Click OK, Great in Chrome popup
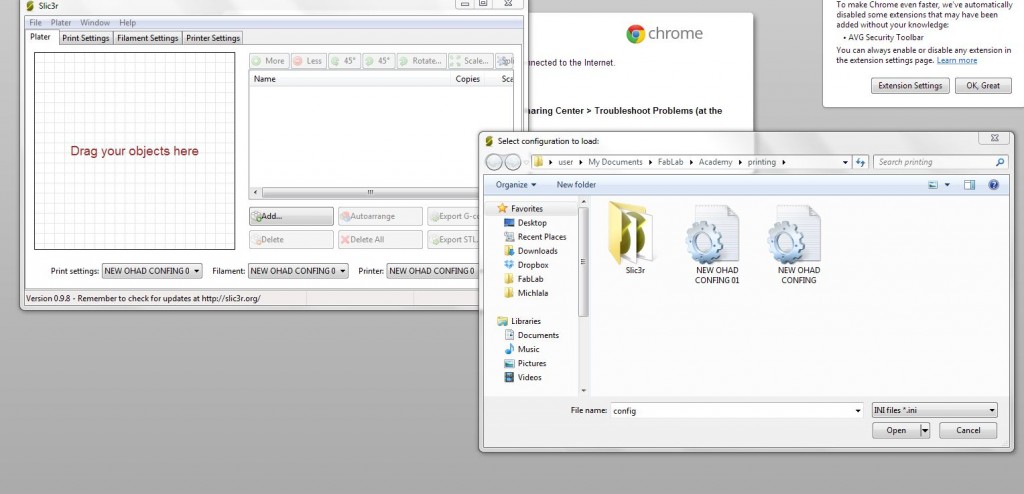 pos(983,86)
